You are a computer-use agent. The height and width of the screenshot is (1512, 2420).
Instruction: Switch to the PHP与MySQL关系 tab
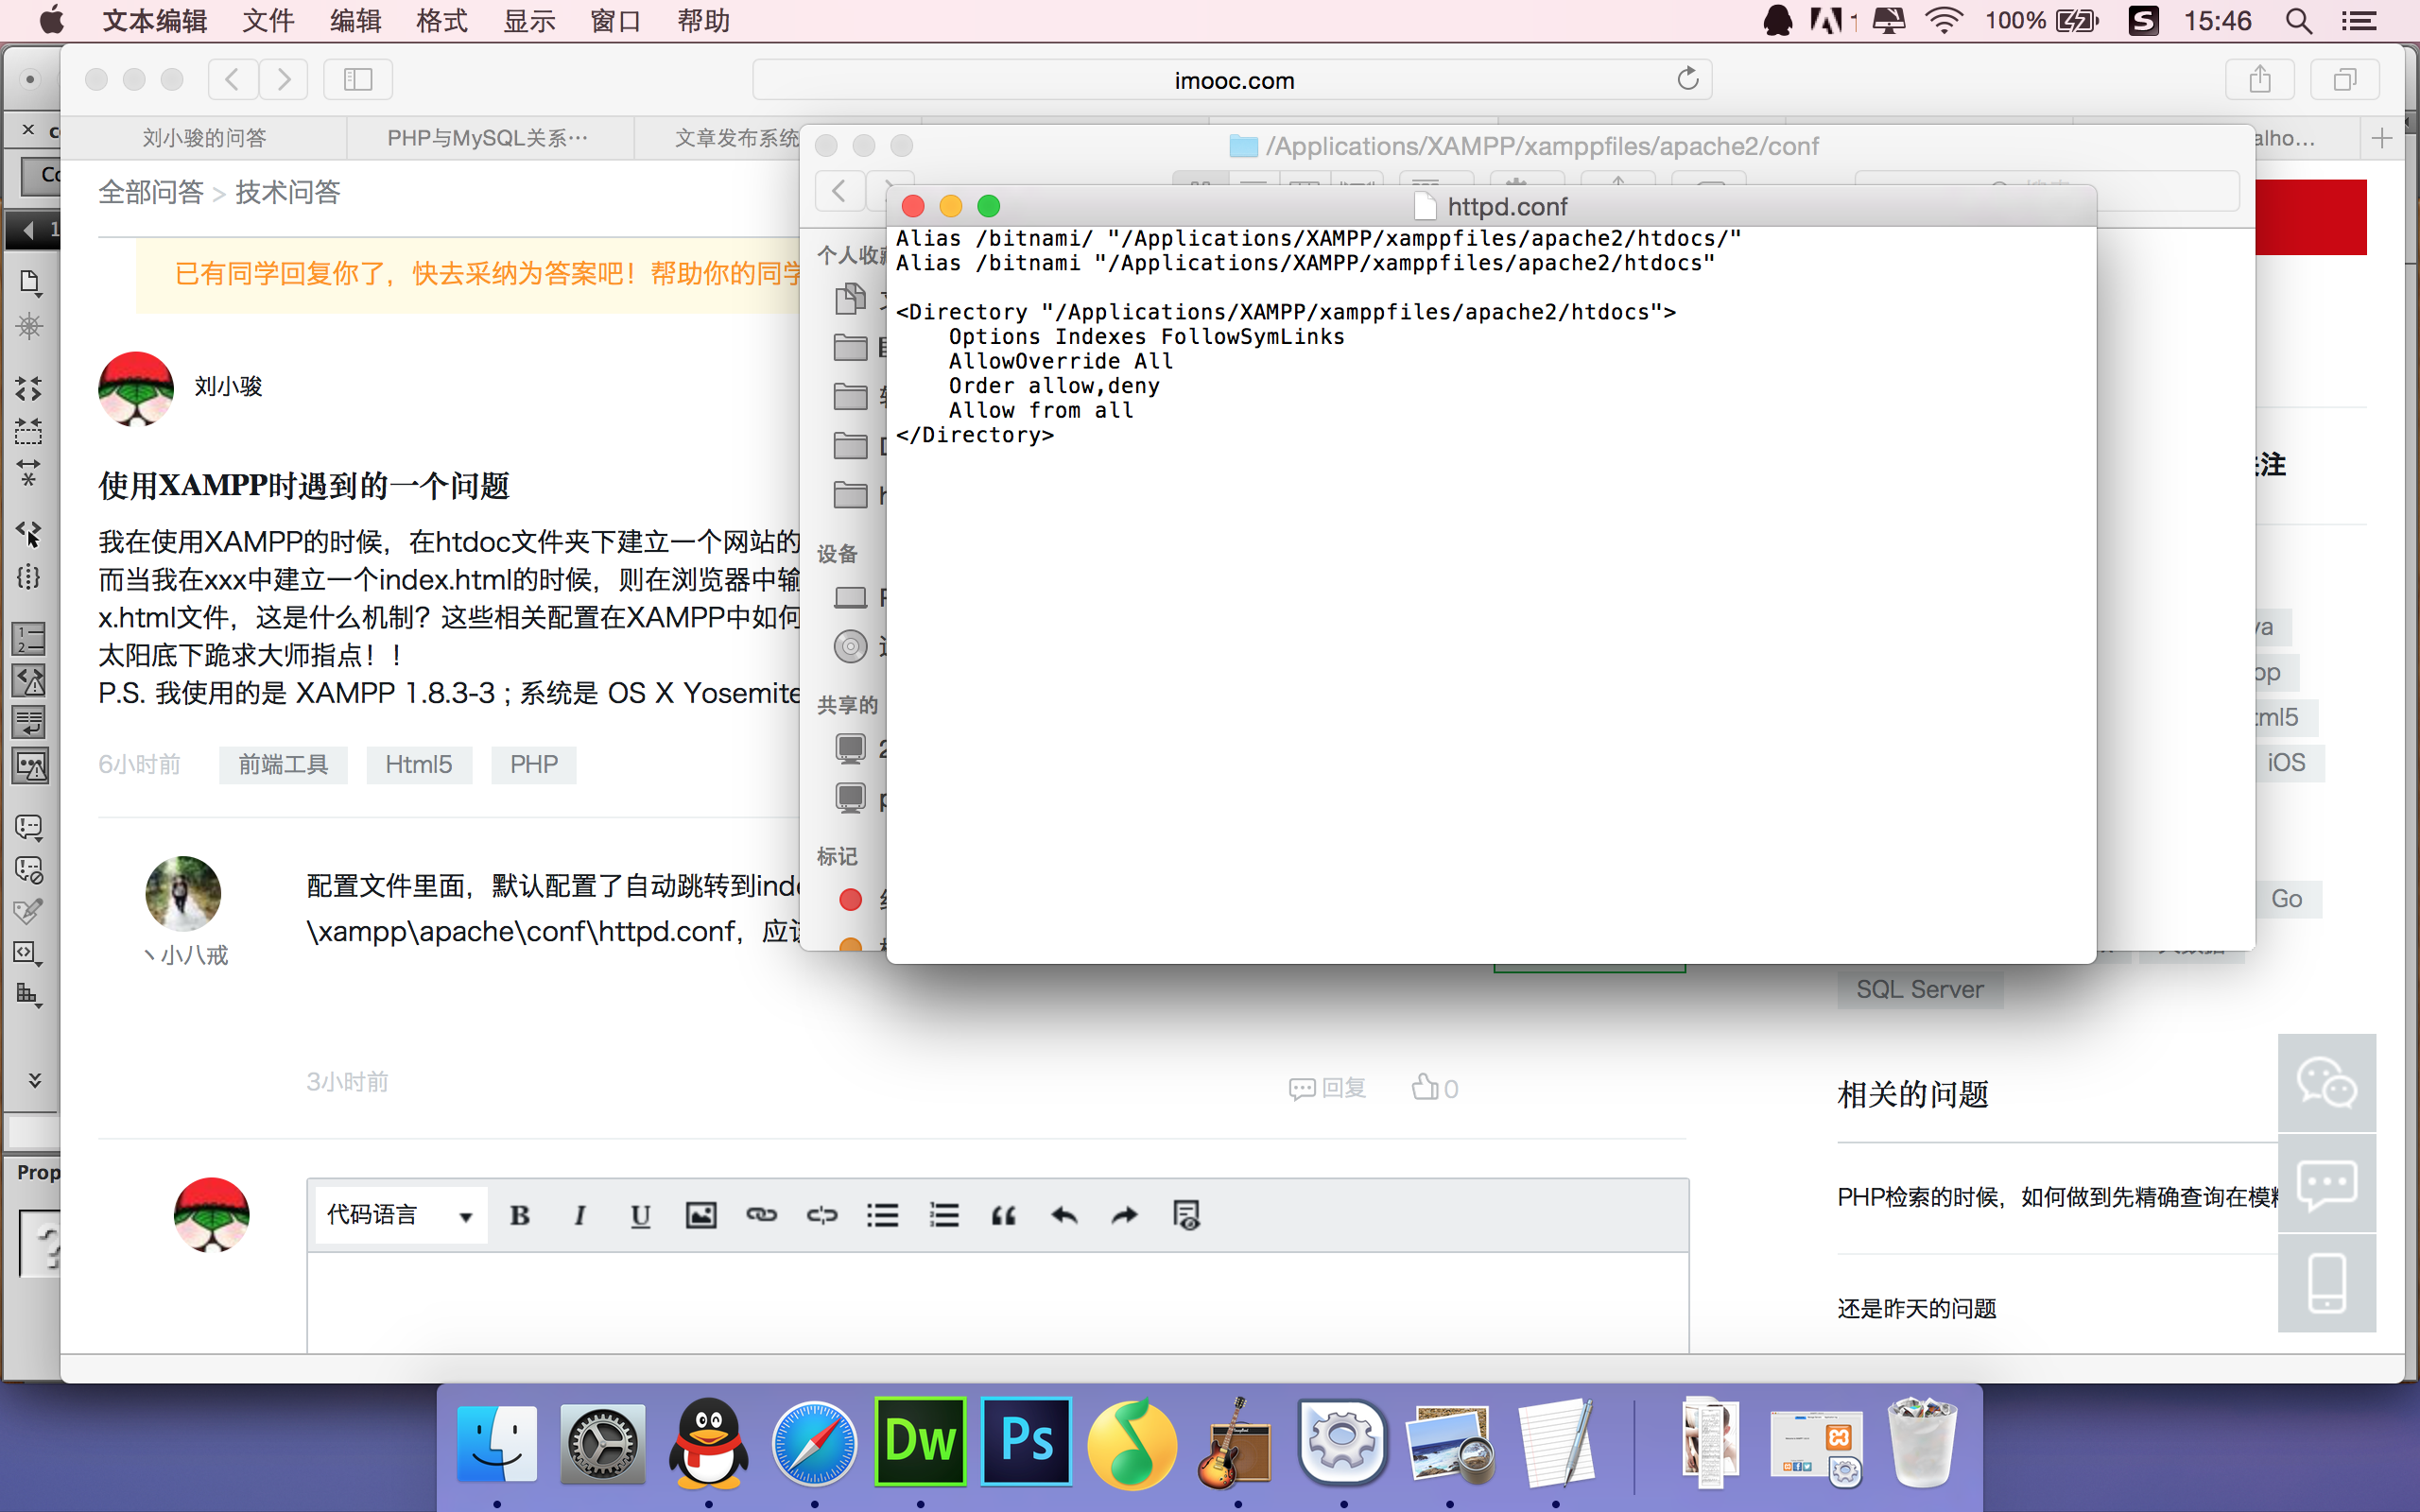[488, 138]
